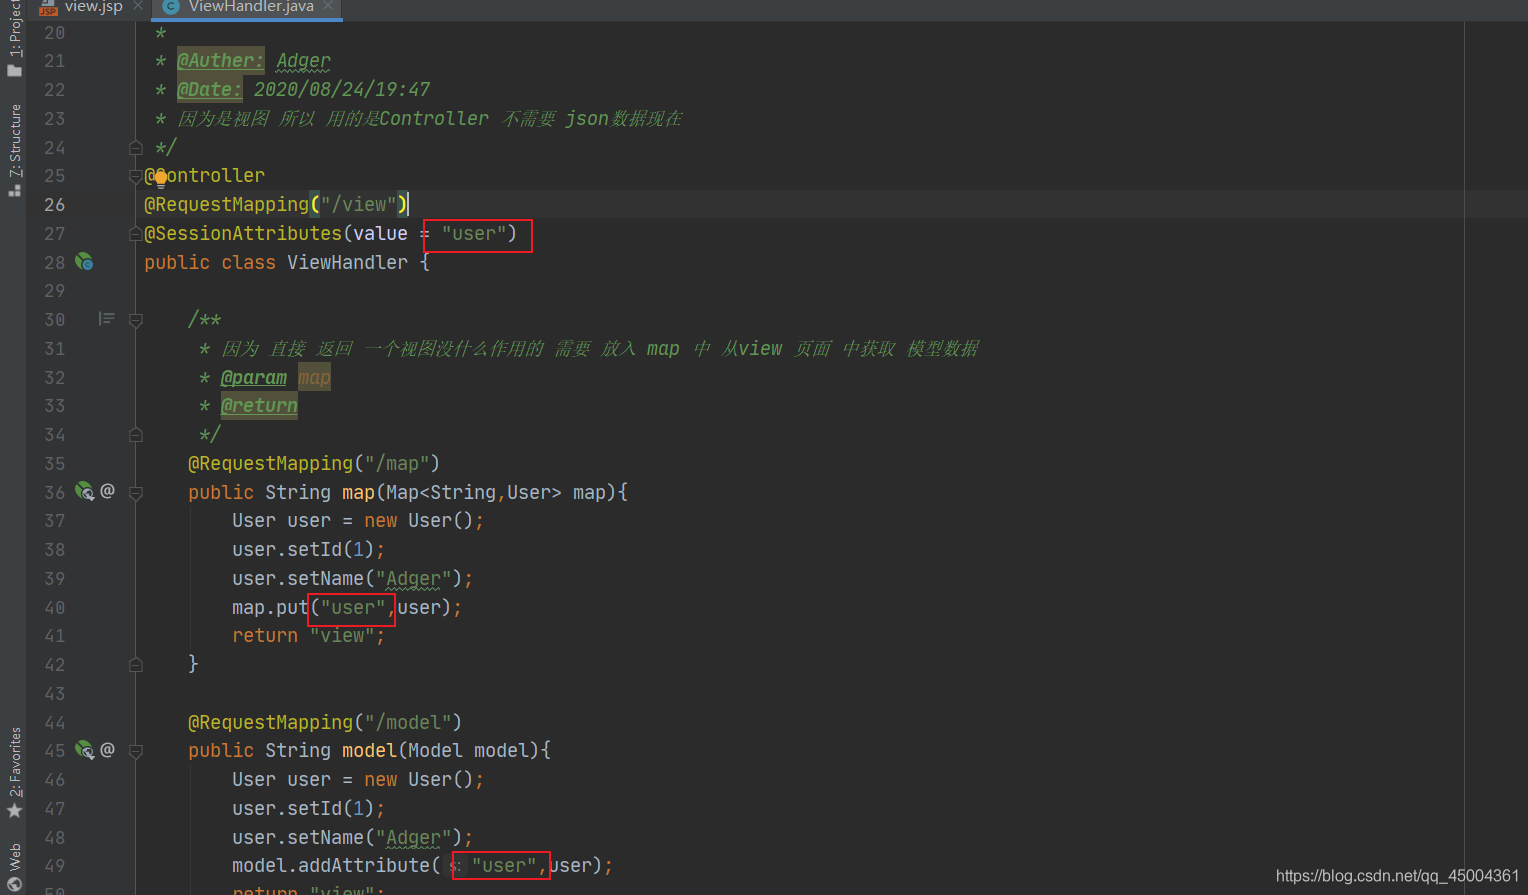Click the request mapping gutter icon on line 45
Image resolution: width=1528 pixels, height=895 pixels.
pos(84,750)
